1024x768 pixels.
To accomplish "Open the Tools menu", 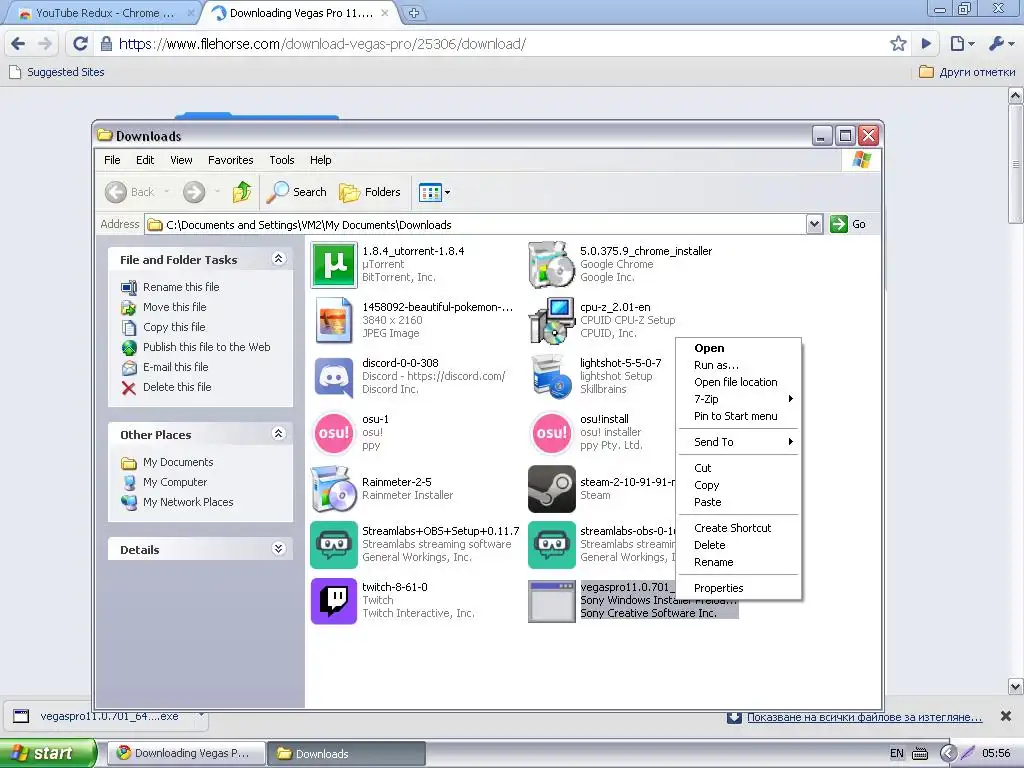I will click(x=281, y=160).
